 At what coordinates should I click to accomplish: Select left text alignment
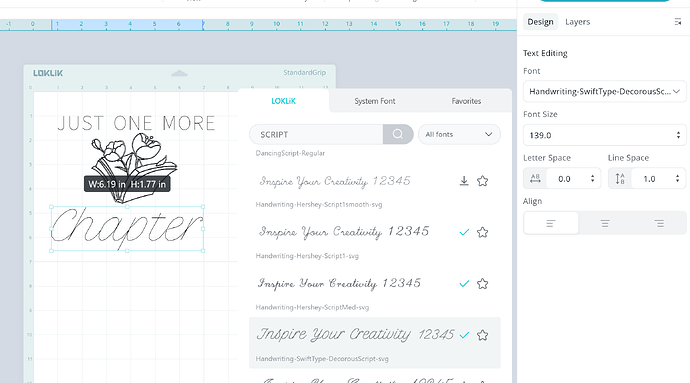[551, 224]
